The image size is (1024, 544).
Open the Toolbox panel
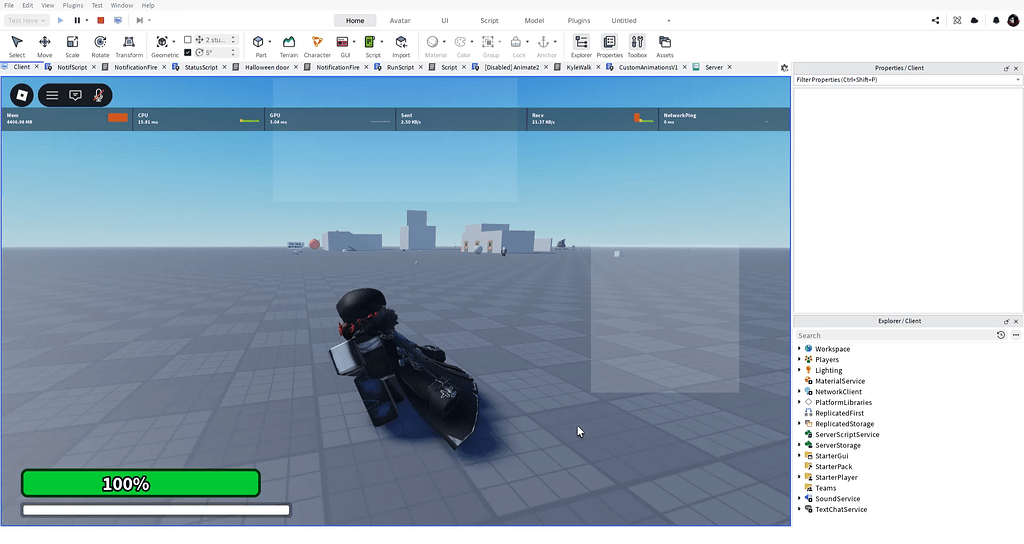click(637, 46)
